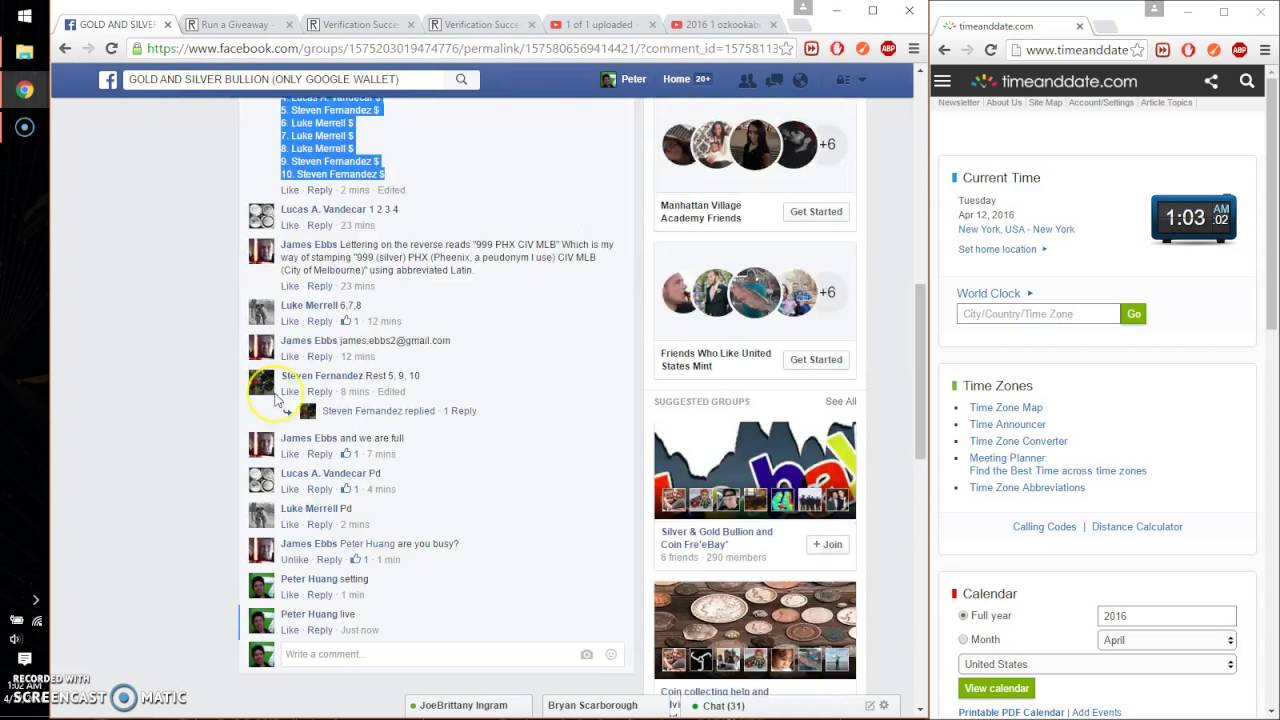This screenshot has width=1280, height=720.
Task: Click the taskbar volume speaker icon
Action: coord(16,639)
